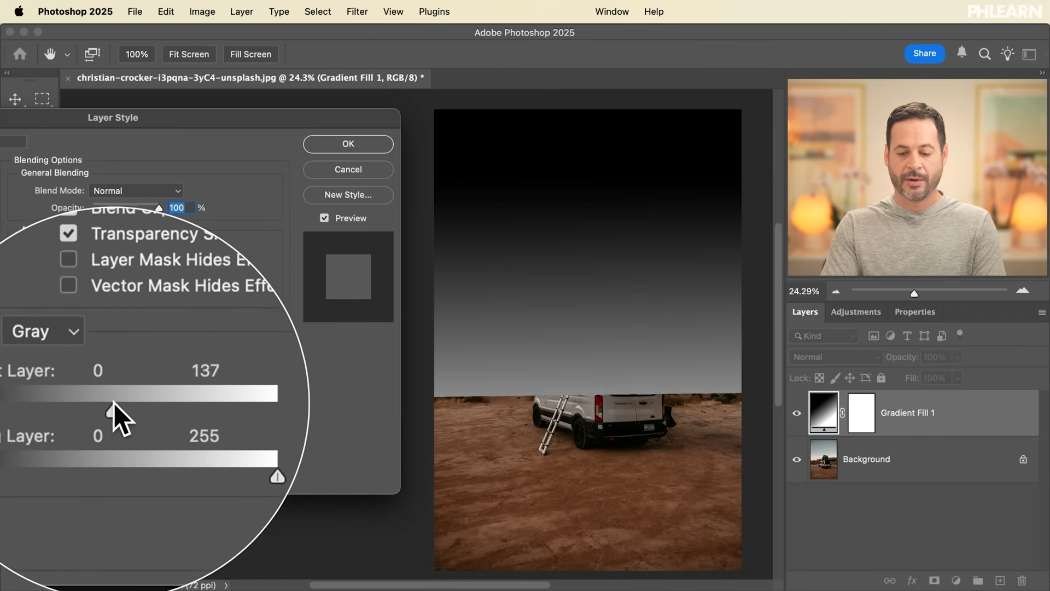The image size is (1050, 591).
Task: Lock image pixels brush icon
Action: click(x=835, y=378)
